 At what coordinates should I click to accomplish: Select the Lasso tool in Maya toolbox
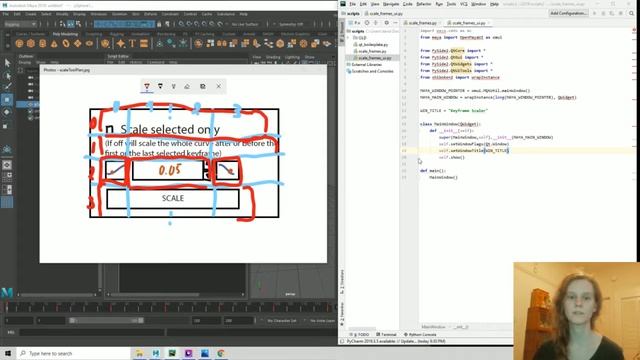click(7, 76)
